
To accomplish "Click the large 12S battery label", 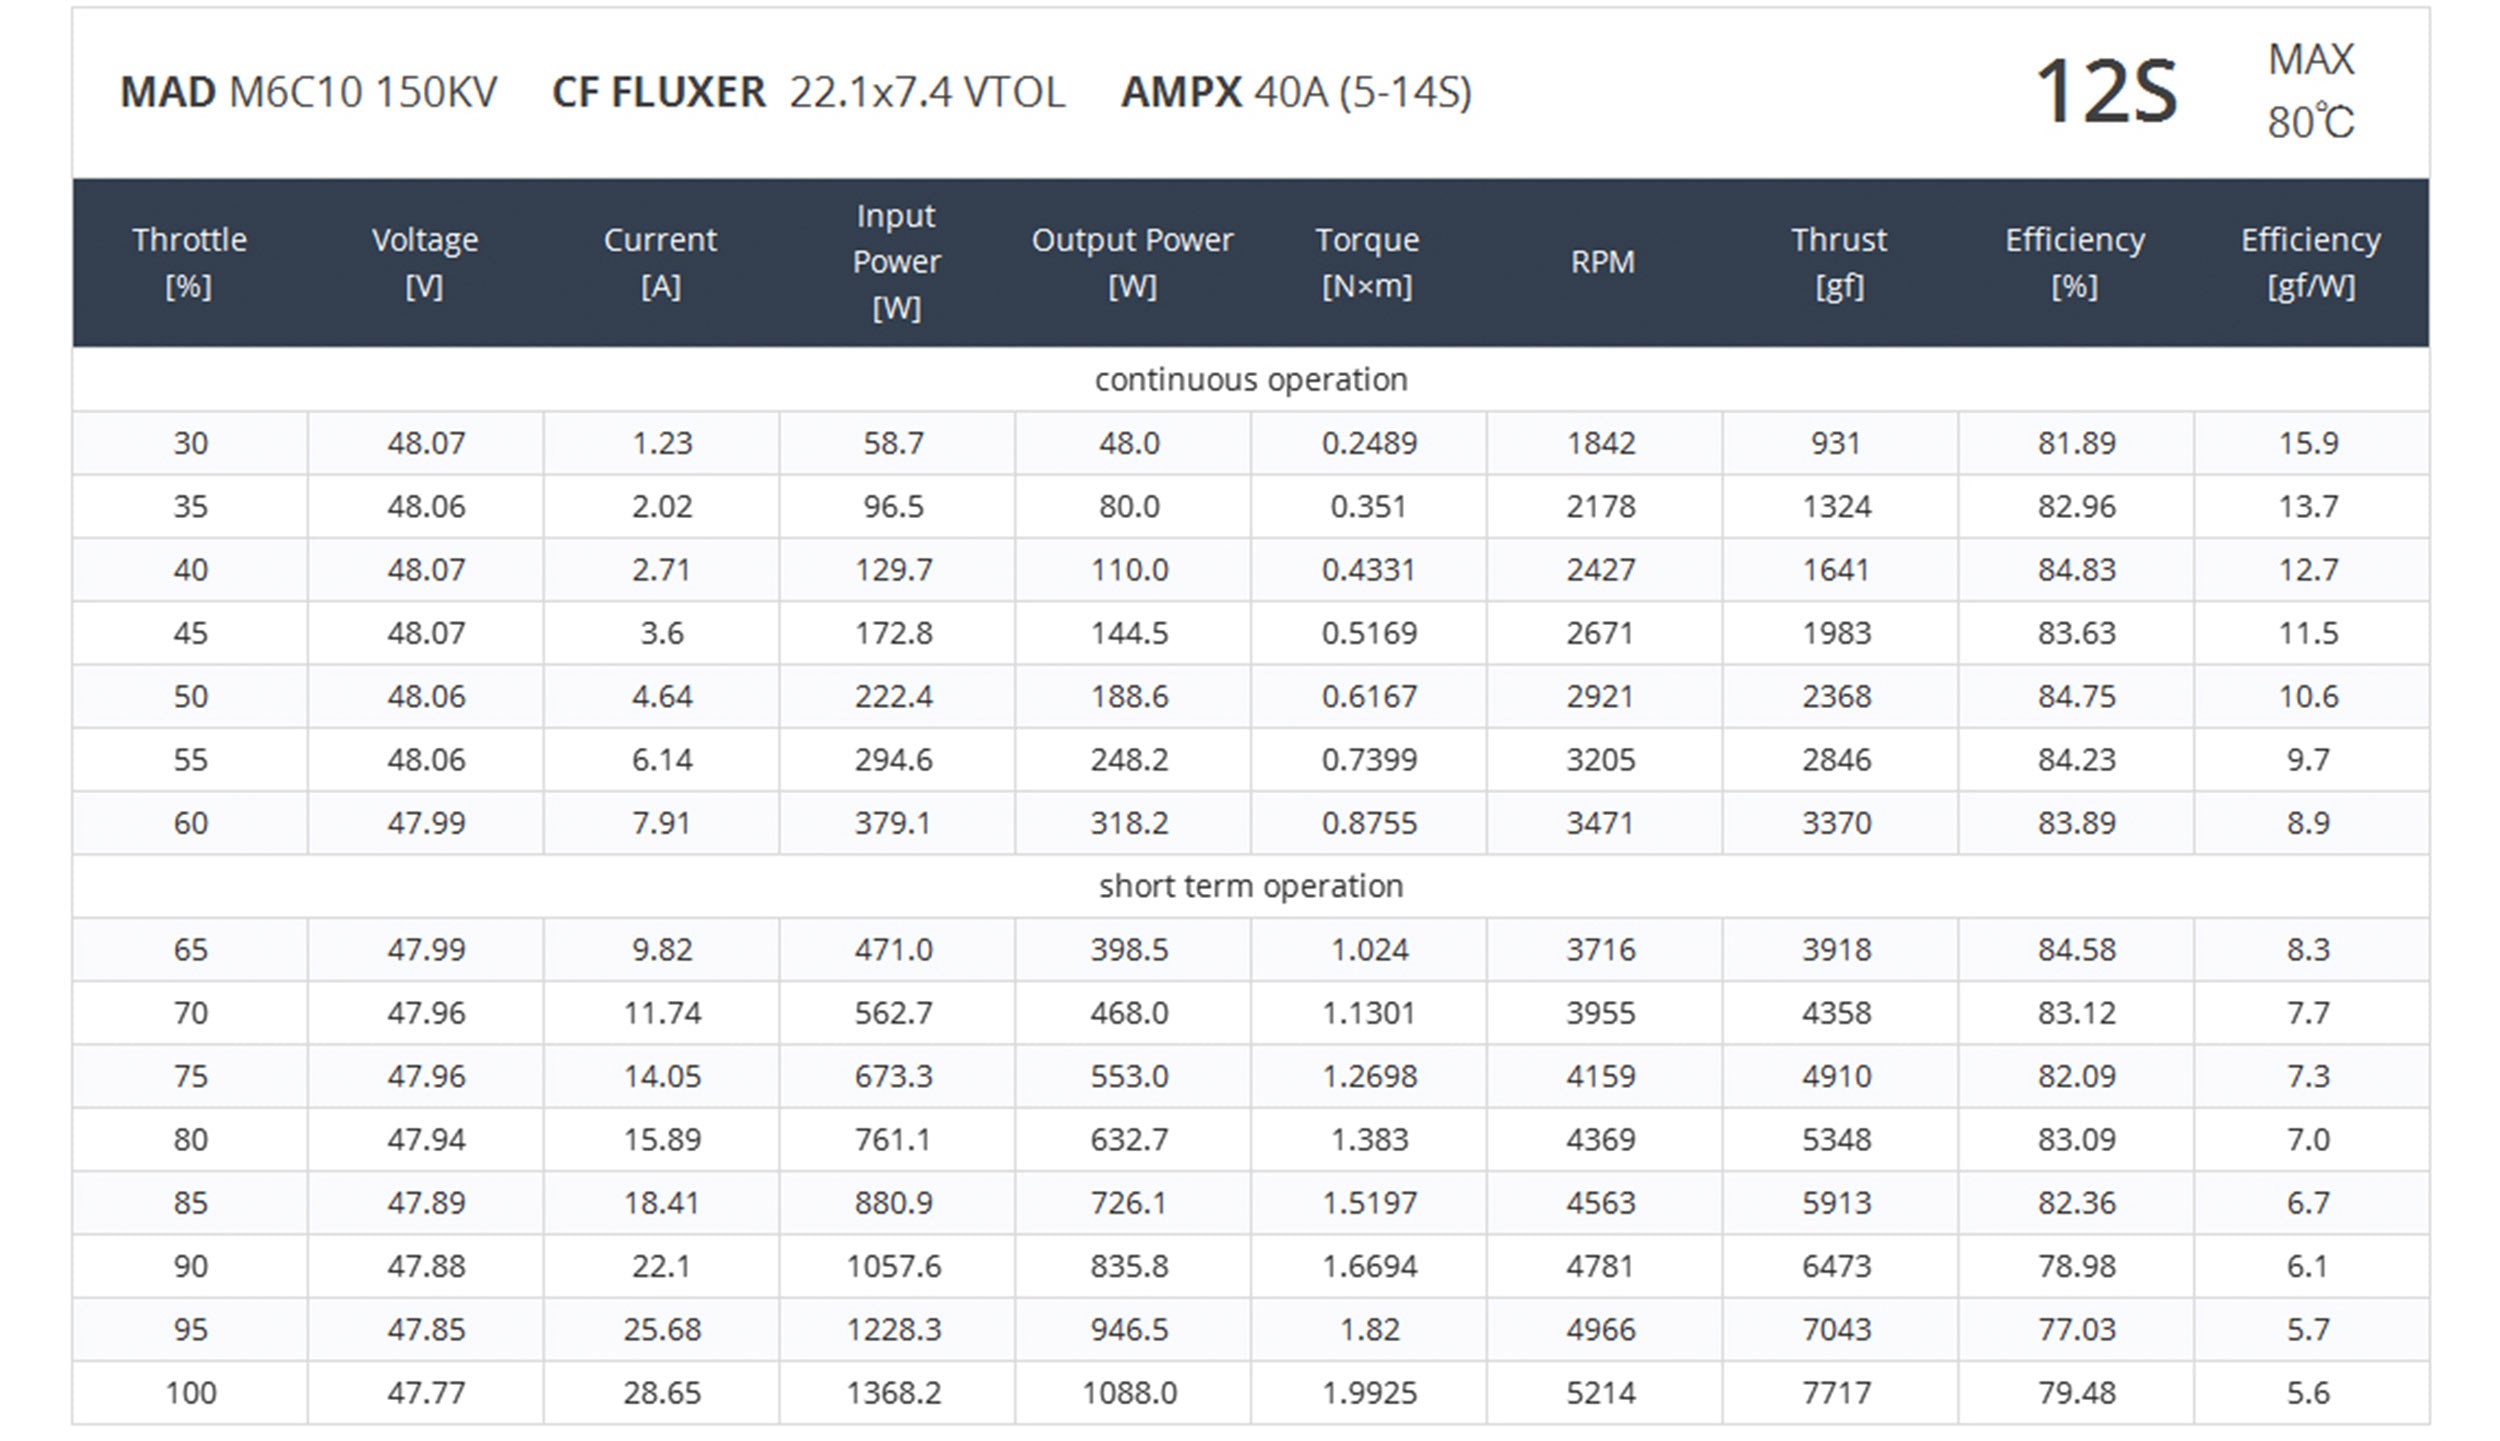I will (2106, 92).
